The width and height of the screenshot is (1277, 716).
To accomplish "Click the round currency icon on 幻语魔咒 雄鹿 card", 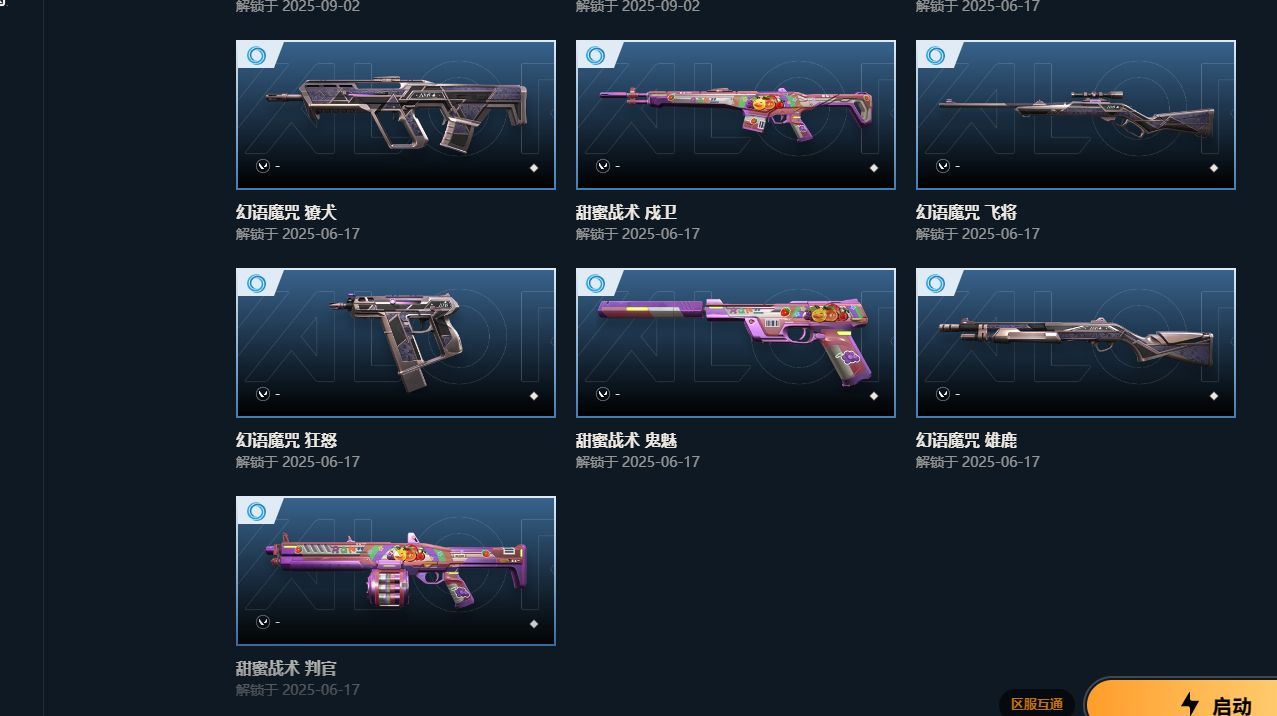I will point(942,394).
